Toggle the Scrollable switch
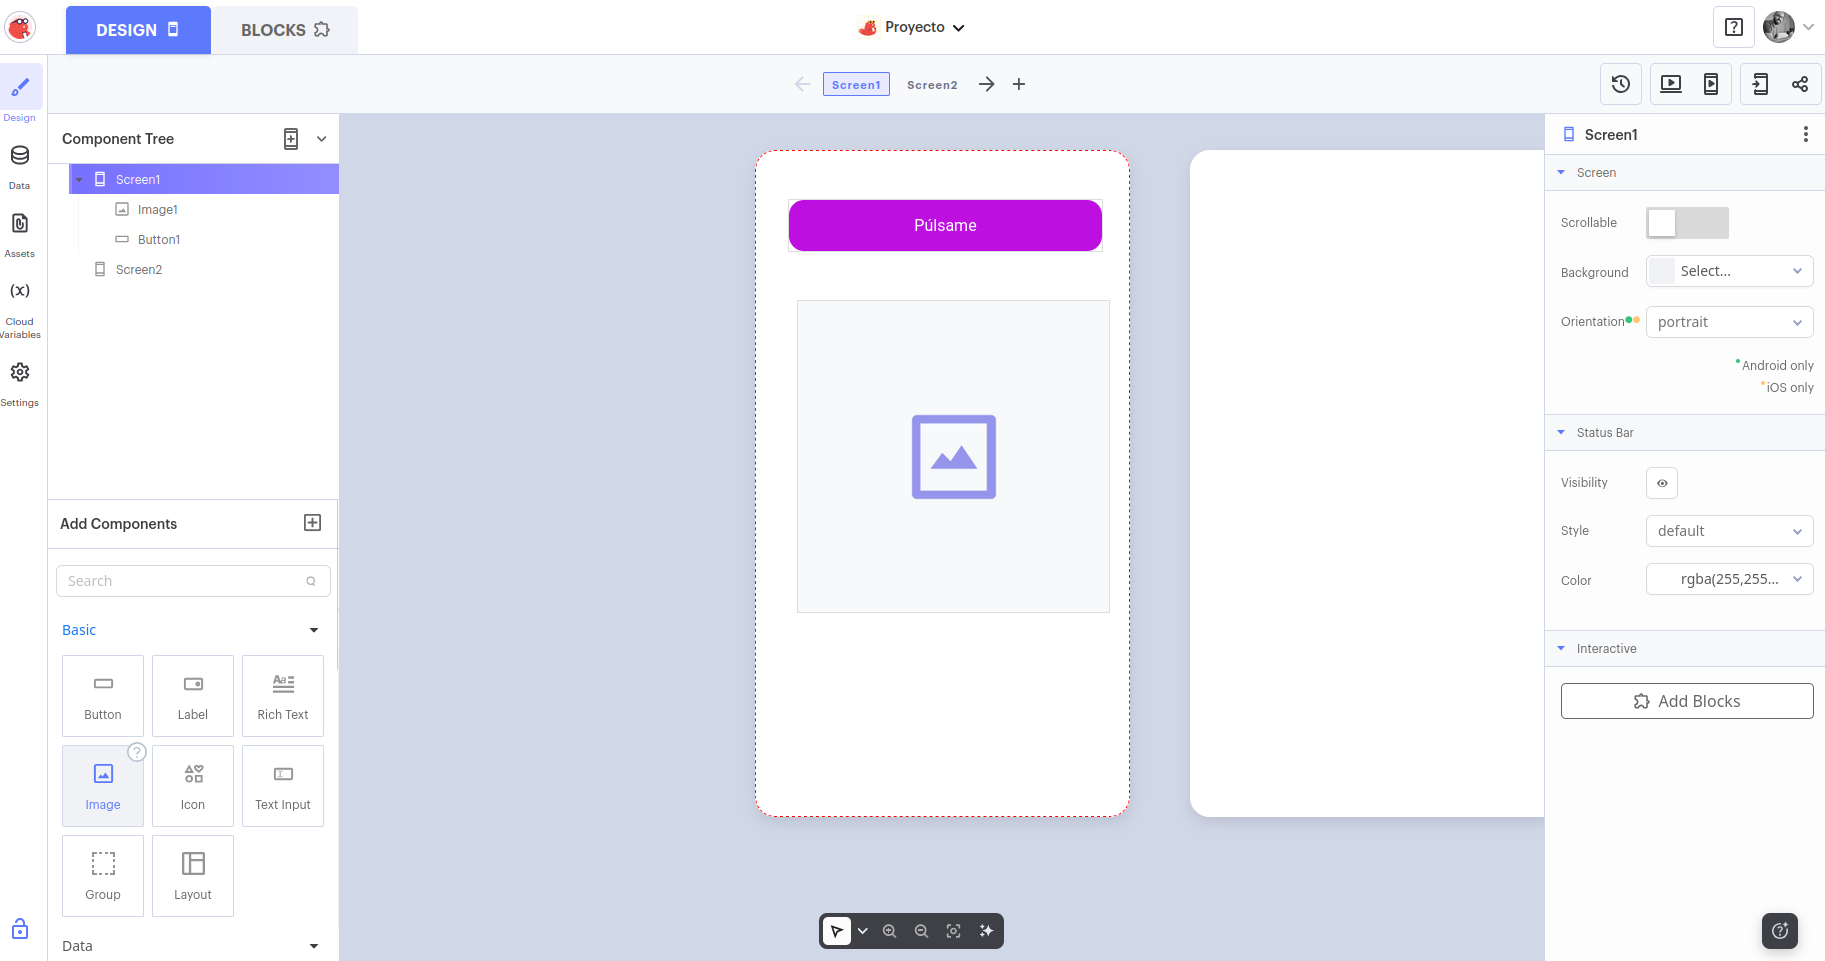 click(1686, 223)
